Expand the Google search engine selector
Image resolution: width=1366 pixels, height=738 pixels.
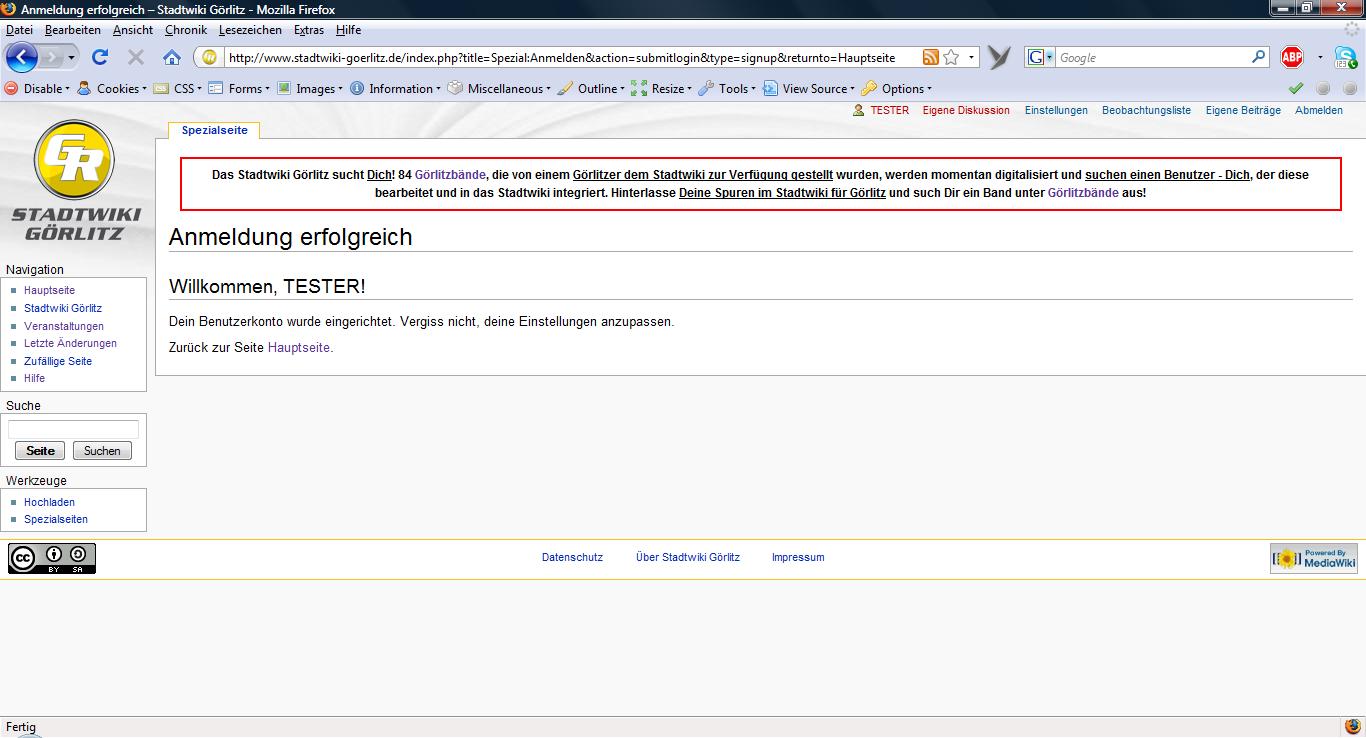tap(1040, 58)
